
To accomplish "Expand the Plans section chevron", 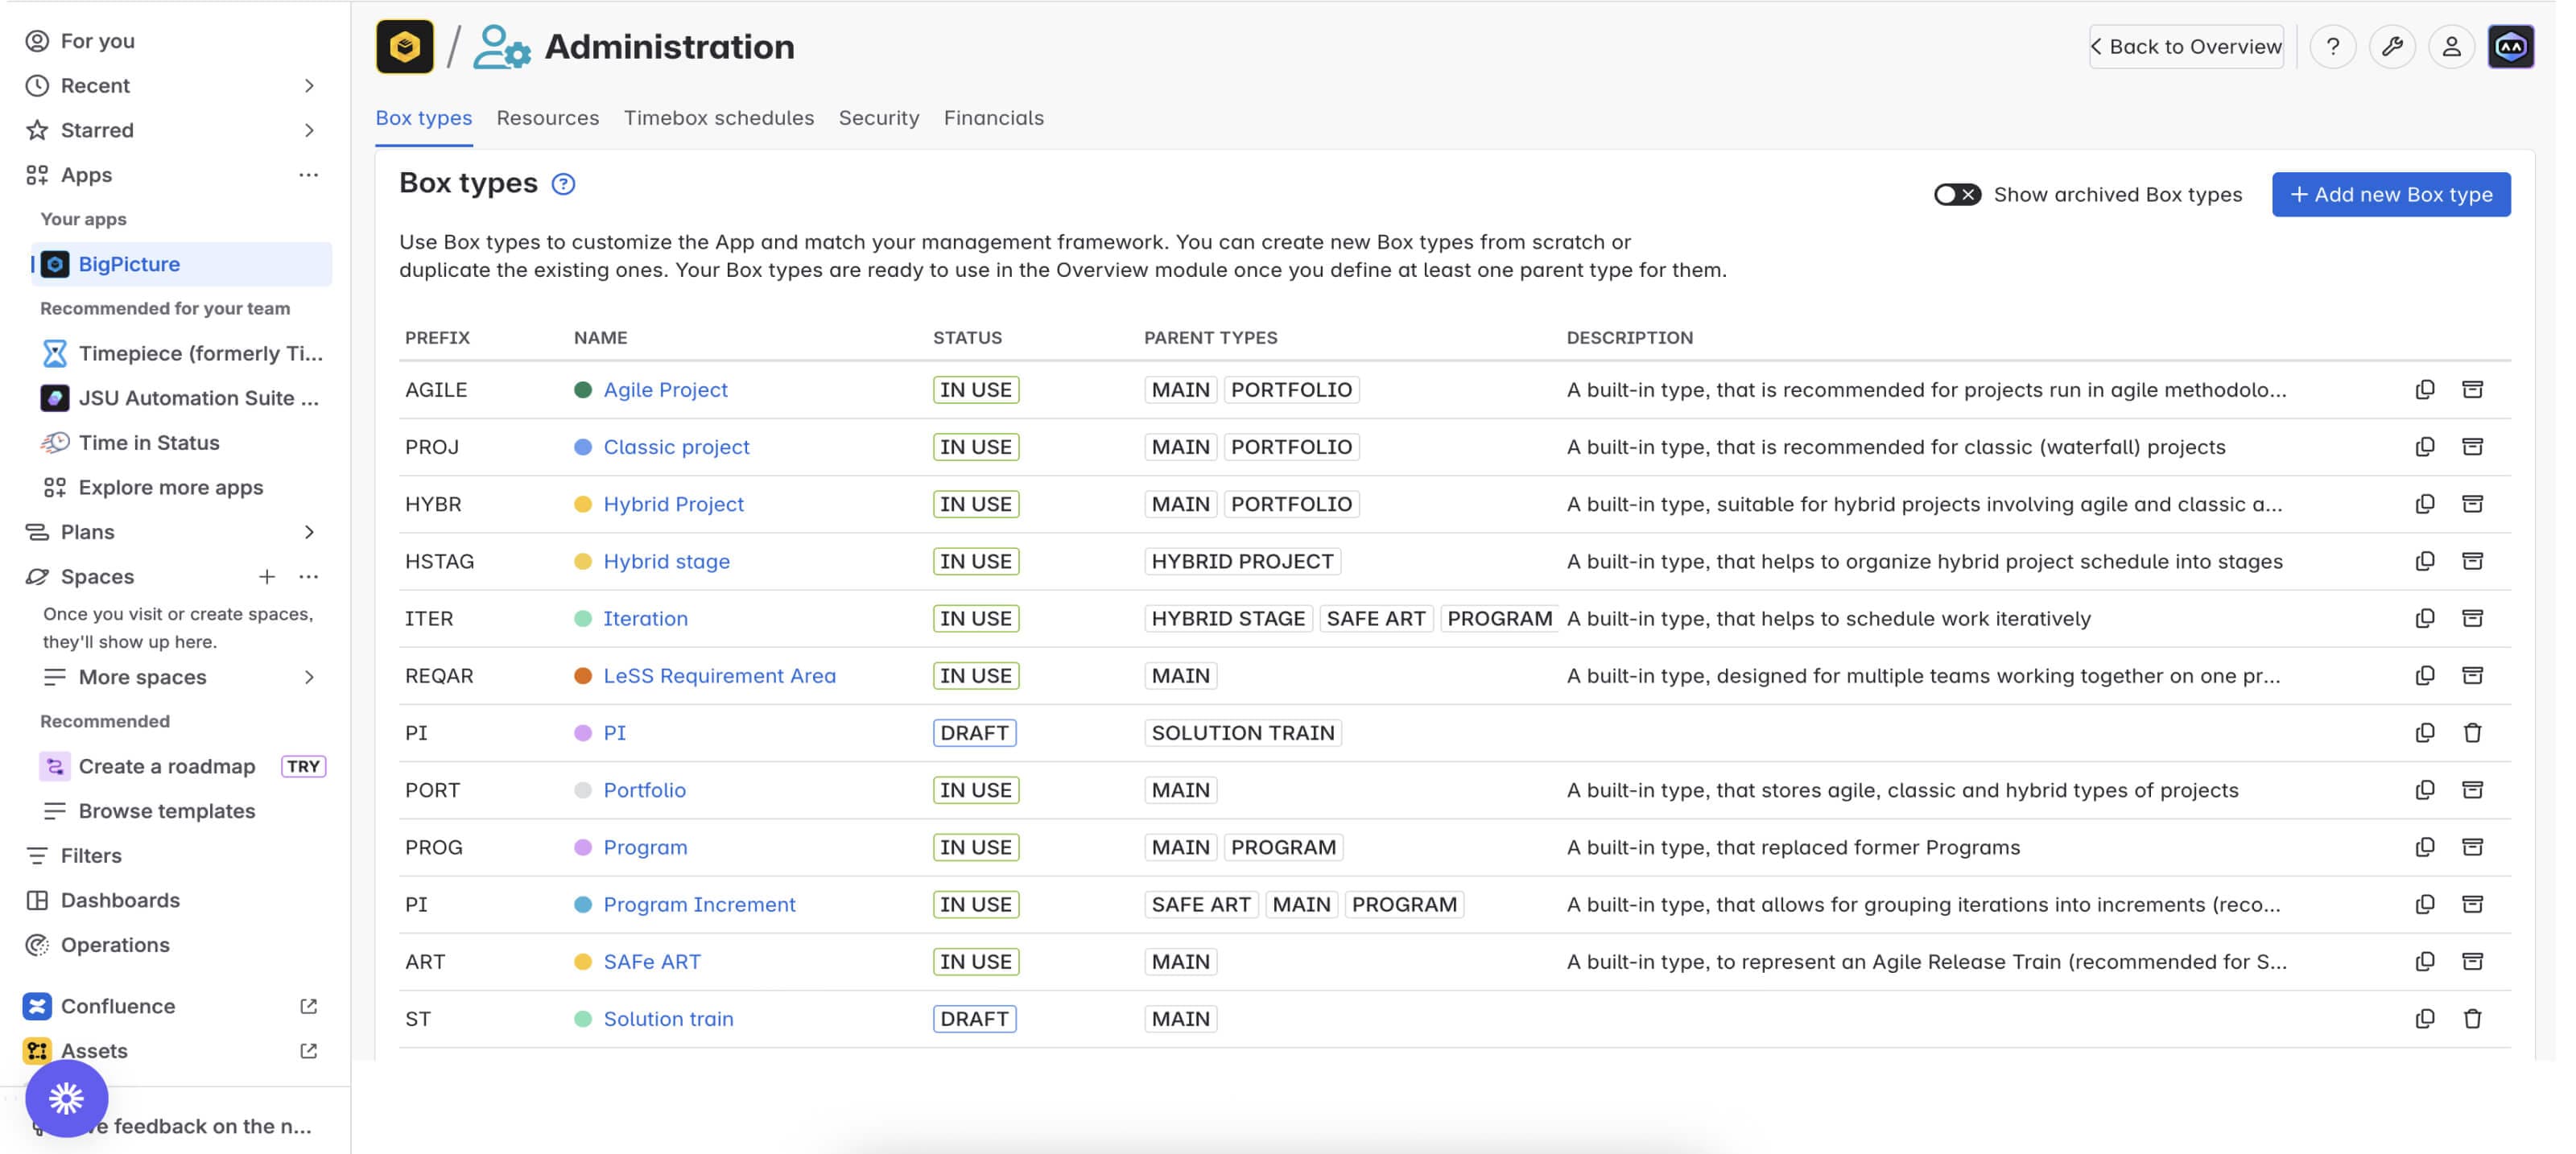I will [x=309, y=532].
